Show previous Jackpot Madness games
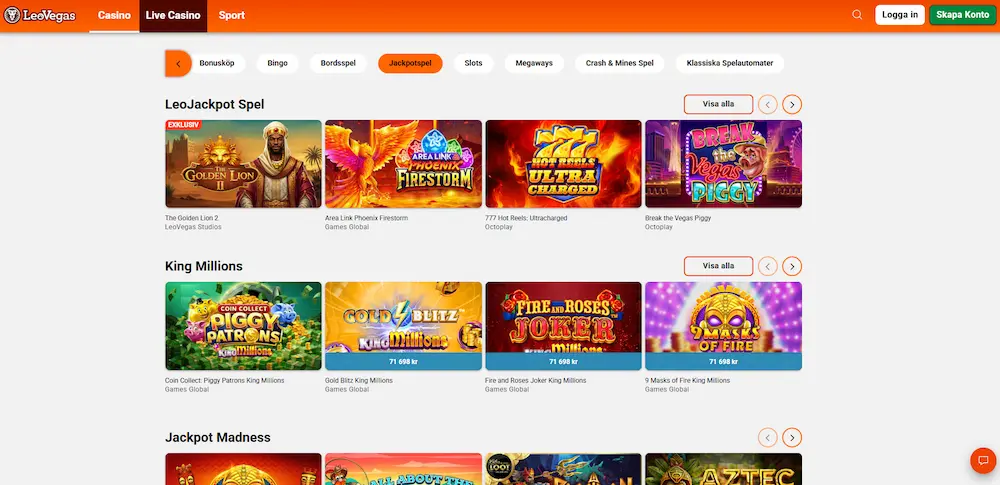The width and height of the screenshot is (1000, 485). click(768, 437)
